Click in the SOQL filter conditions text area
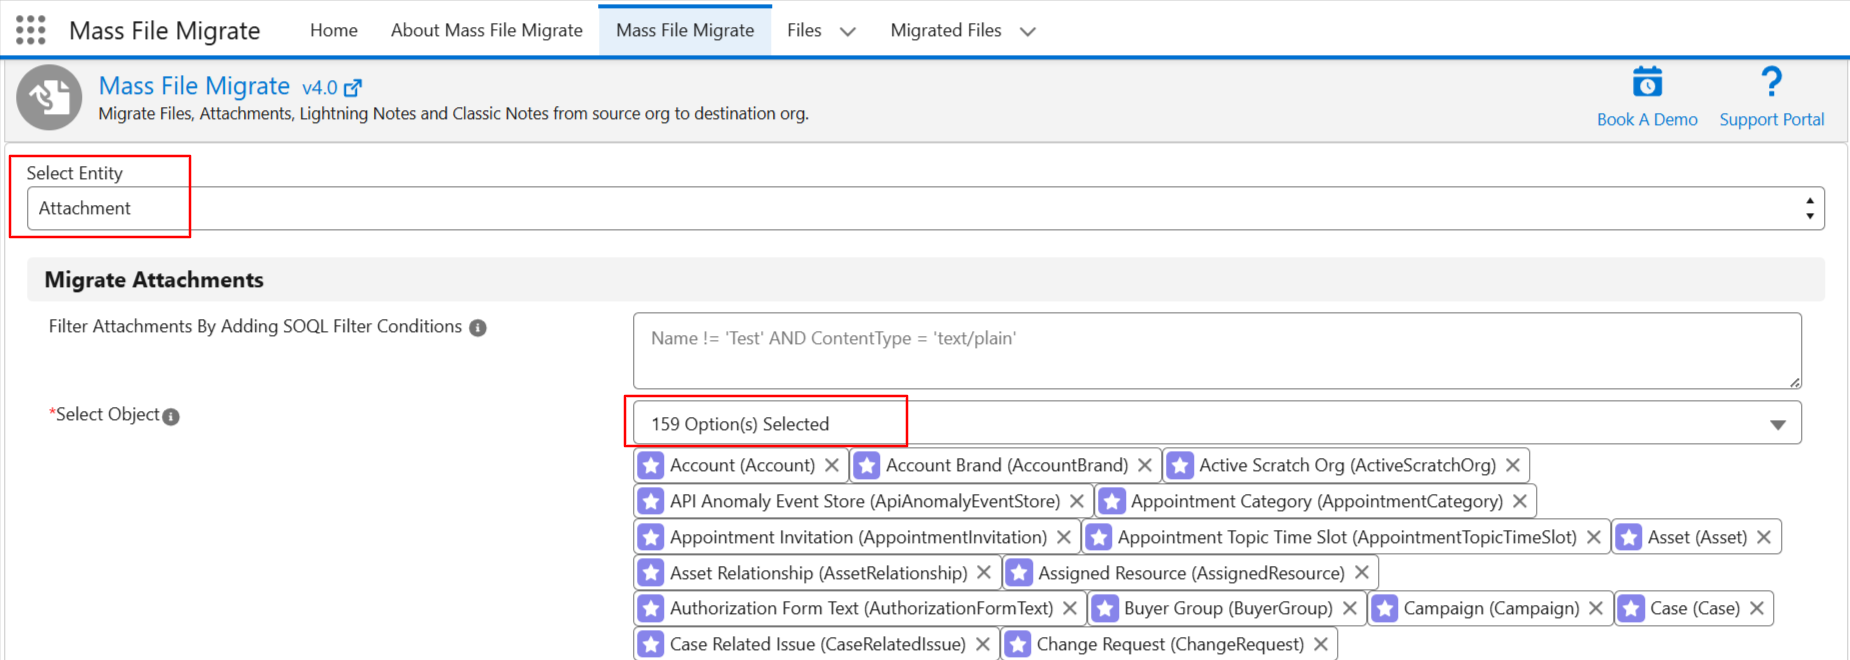This screenshot has height=660, width=1850. click(1217, 351)
